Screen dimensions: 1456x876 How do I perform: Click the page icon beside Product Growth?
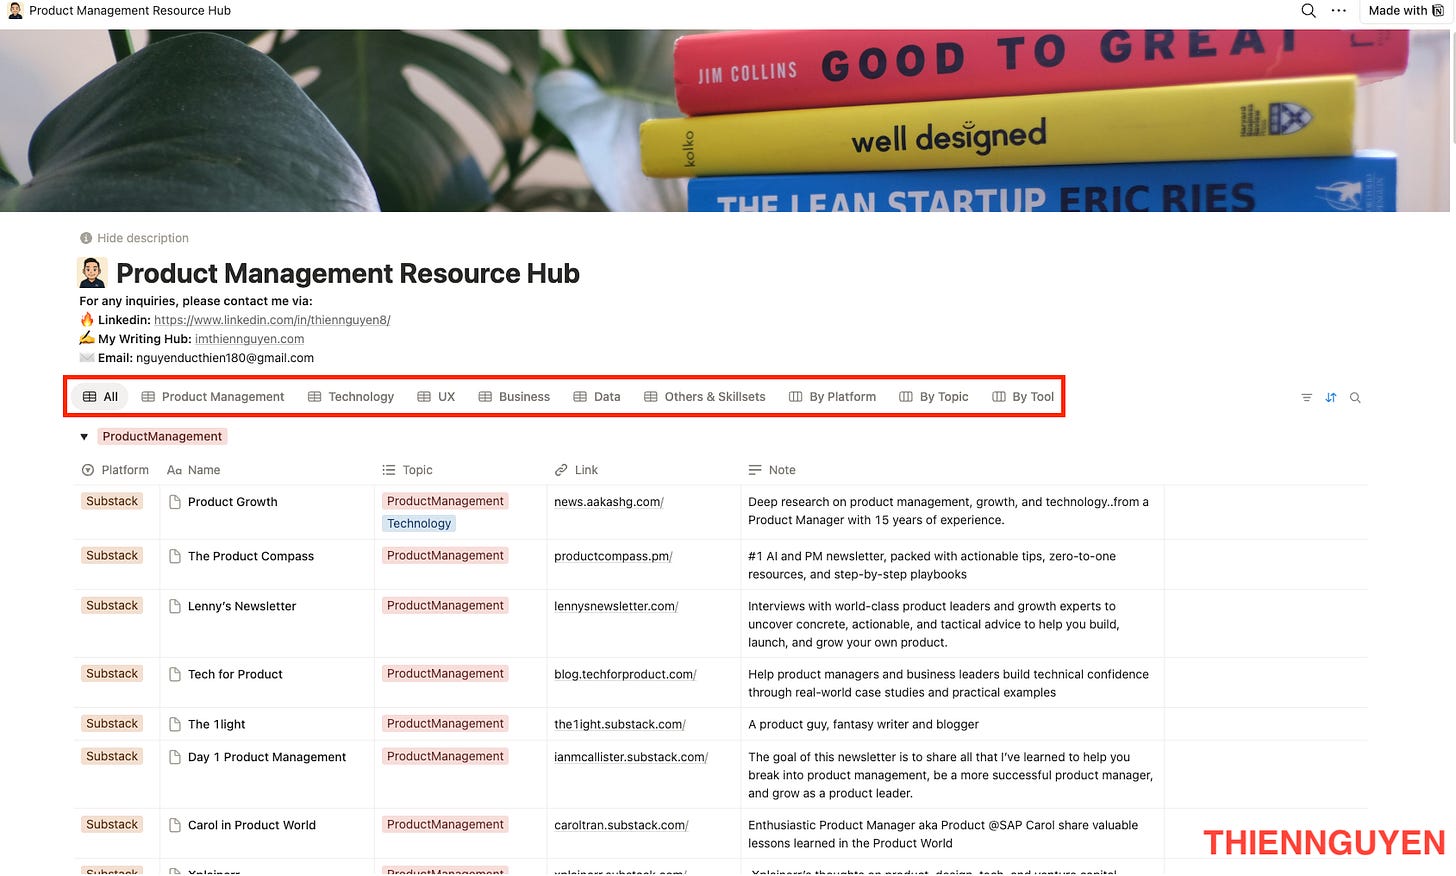click(x=175, y=502)
